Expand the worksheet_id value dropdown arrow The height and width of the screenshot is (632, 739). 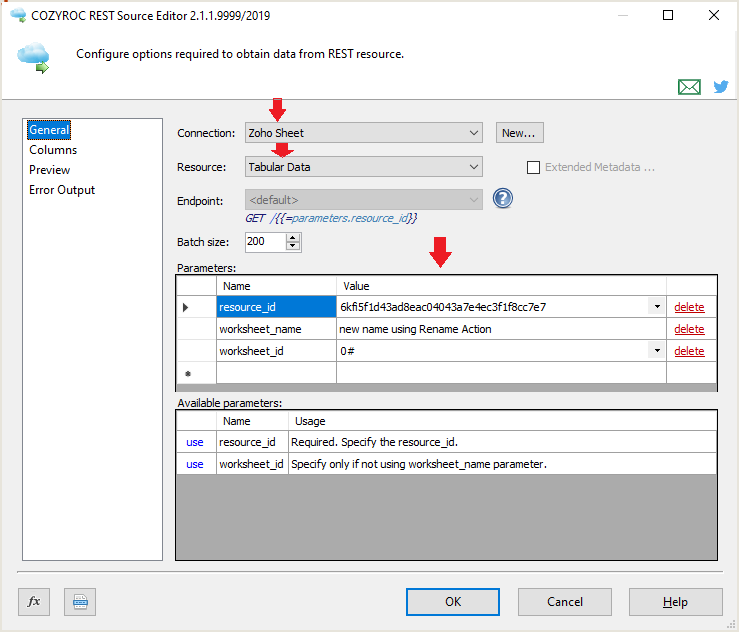click(657, 351)
